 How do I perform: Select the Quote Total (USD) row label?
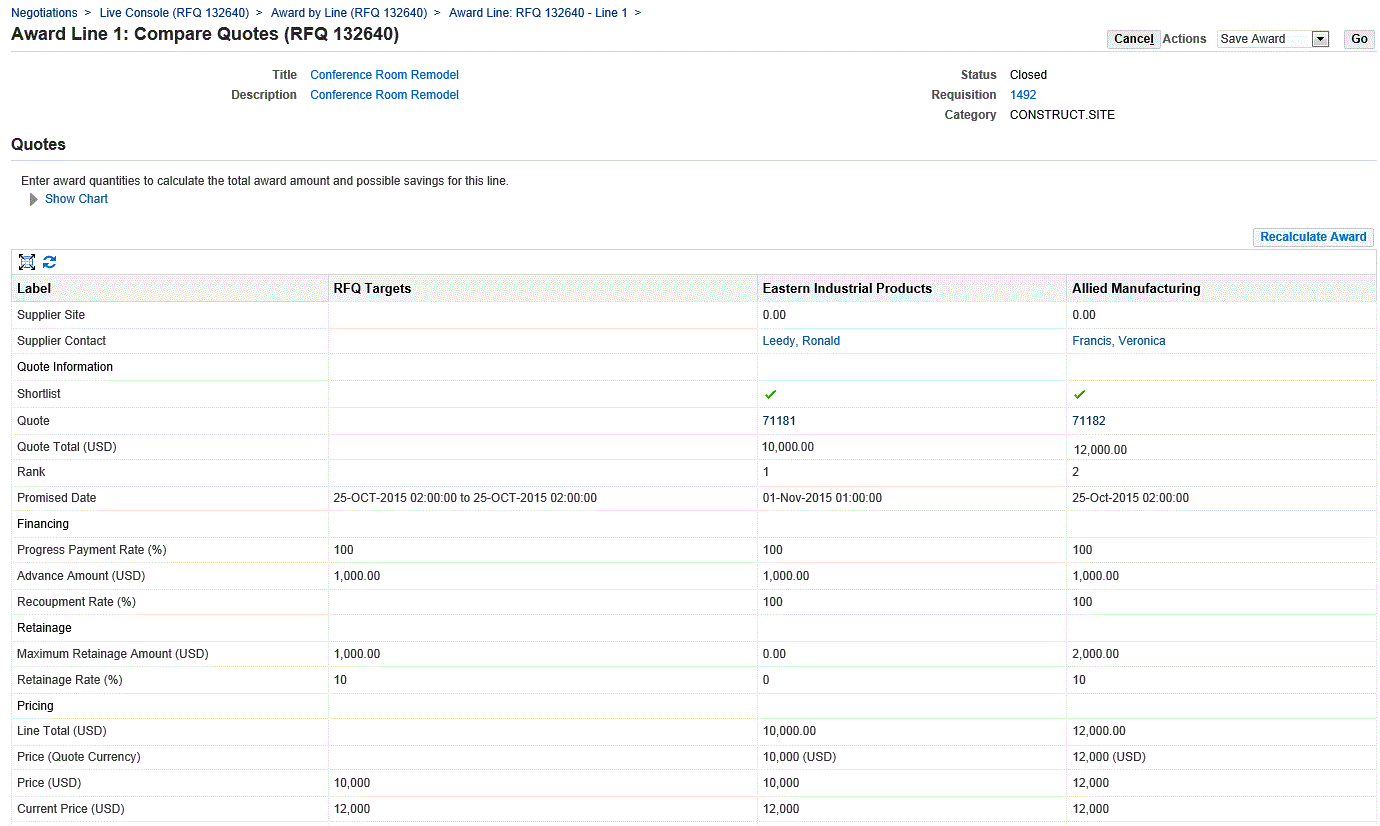(x=67, y=447)
